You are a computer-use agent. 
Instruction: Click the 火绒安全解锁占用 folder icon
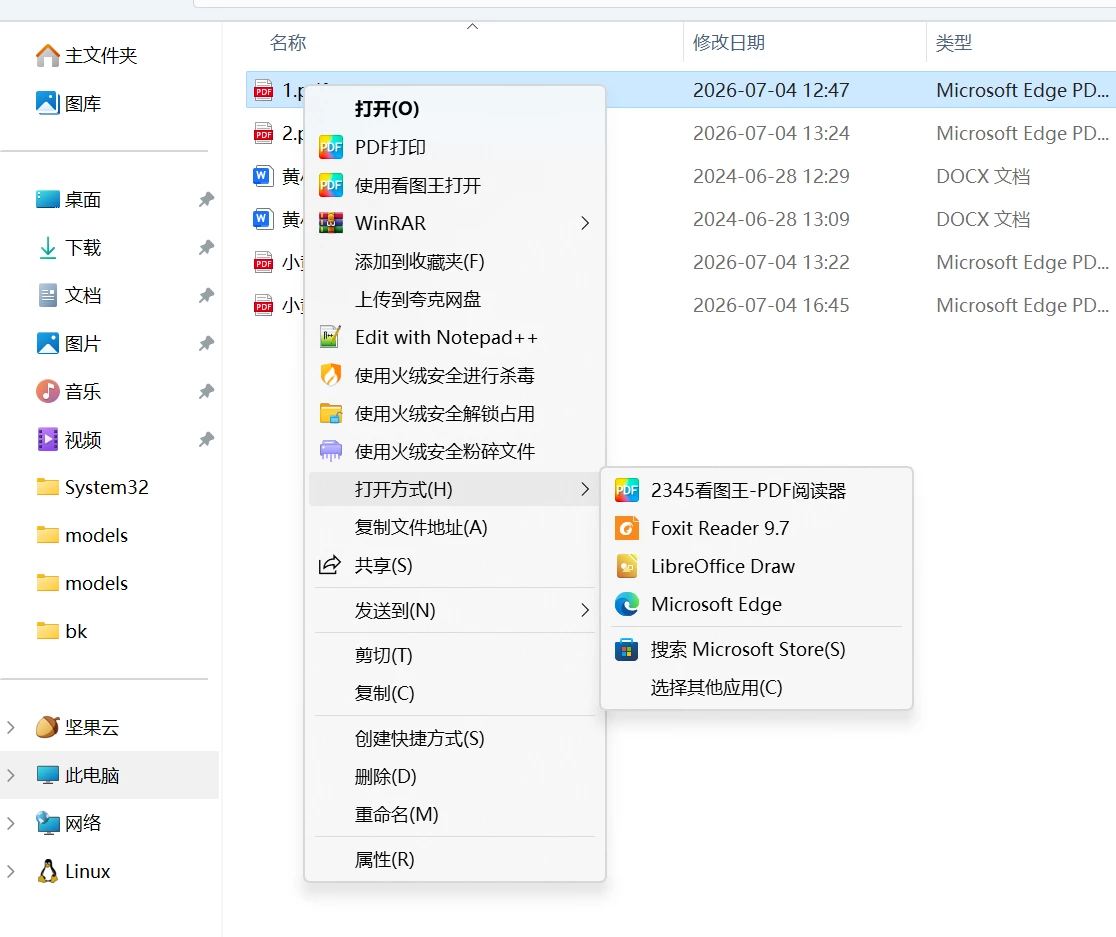click(x=331, y=413)
